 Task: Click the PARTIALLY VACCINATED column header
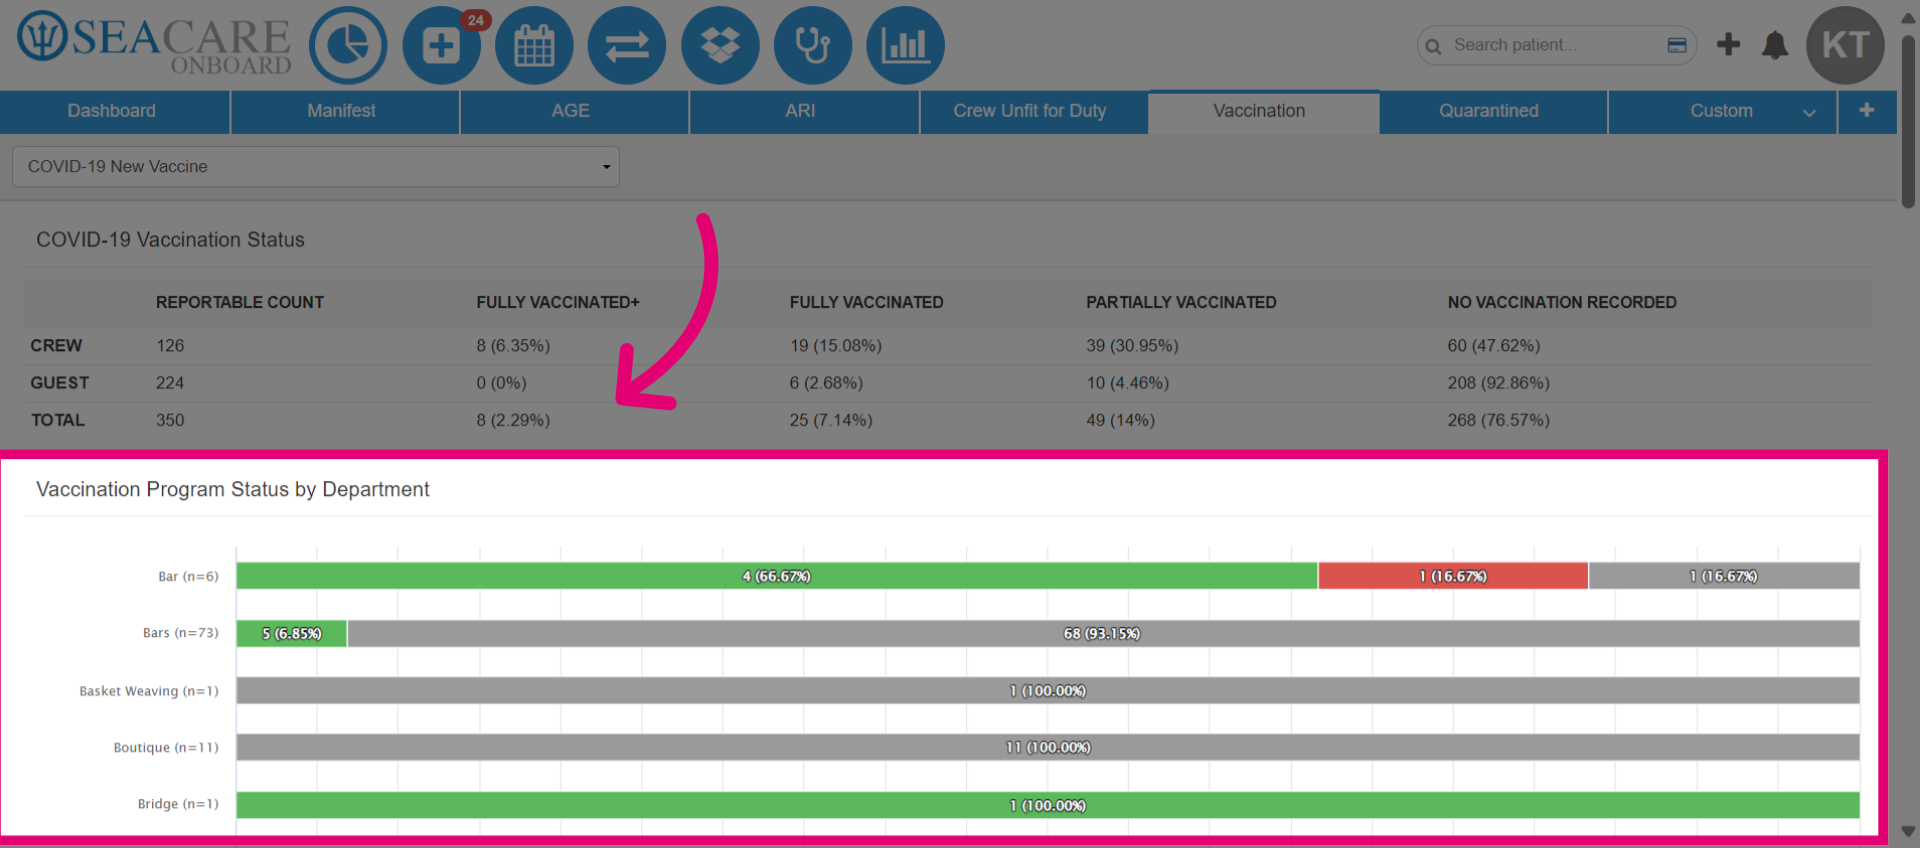1181,302
